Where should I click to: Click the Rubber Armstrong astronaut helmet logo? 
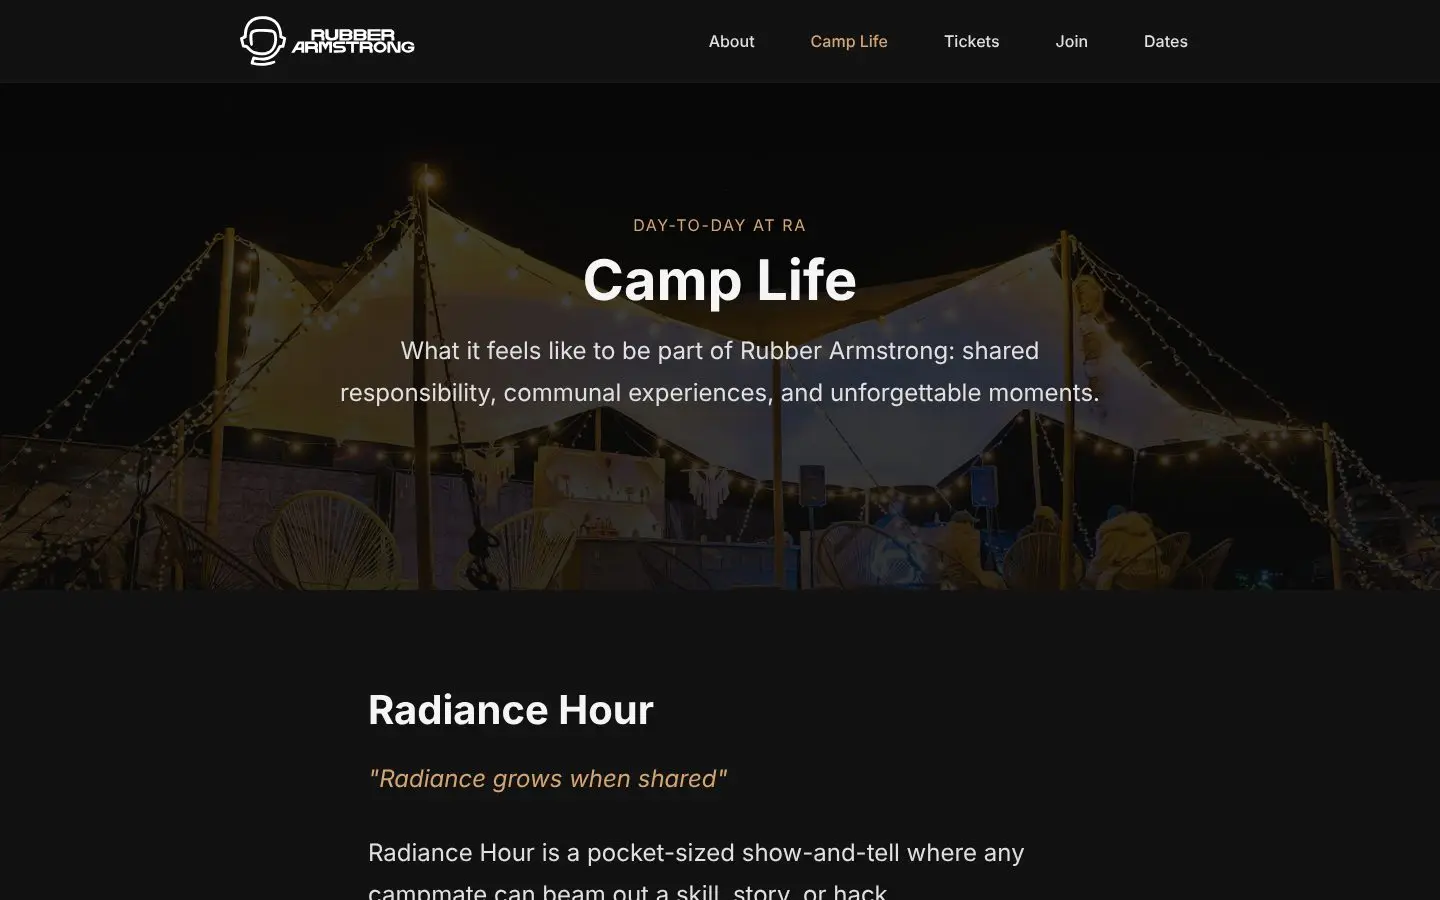(x=263, y=41)
